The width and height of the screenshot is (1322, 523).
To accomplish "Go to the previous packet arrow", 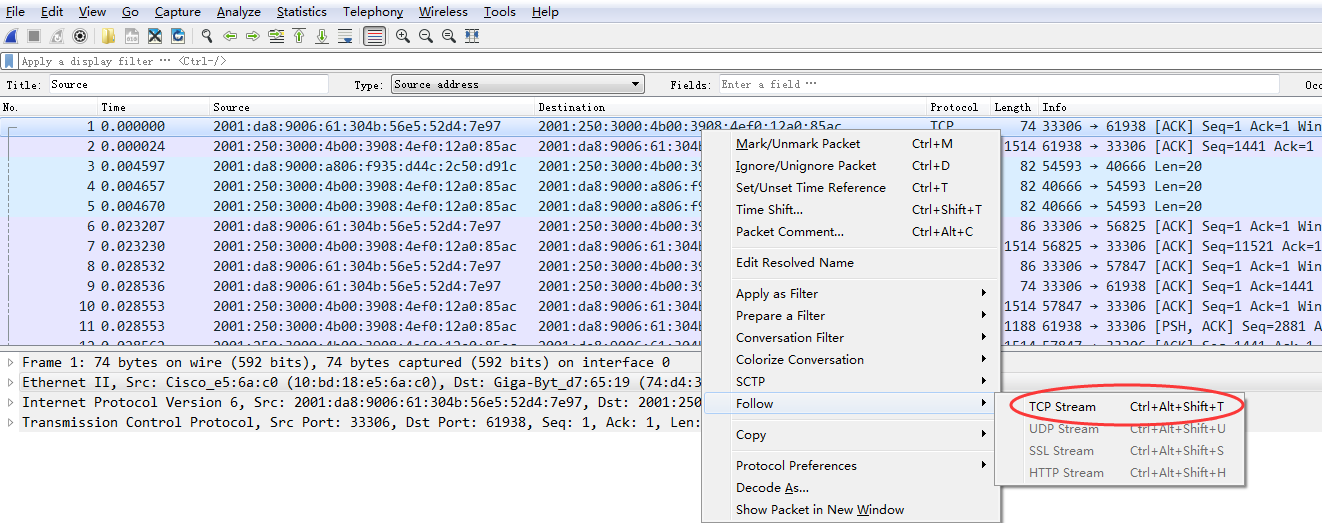I will pos(230,36).
